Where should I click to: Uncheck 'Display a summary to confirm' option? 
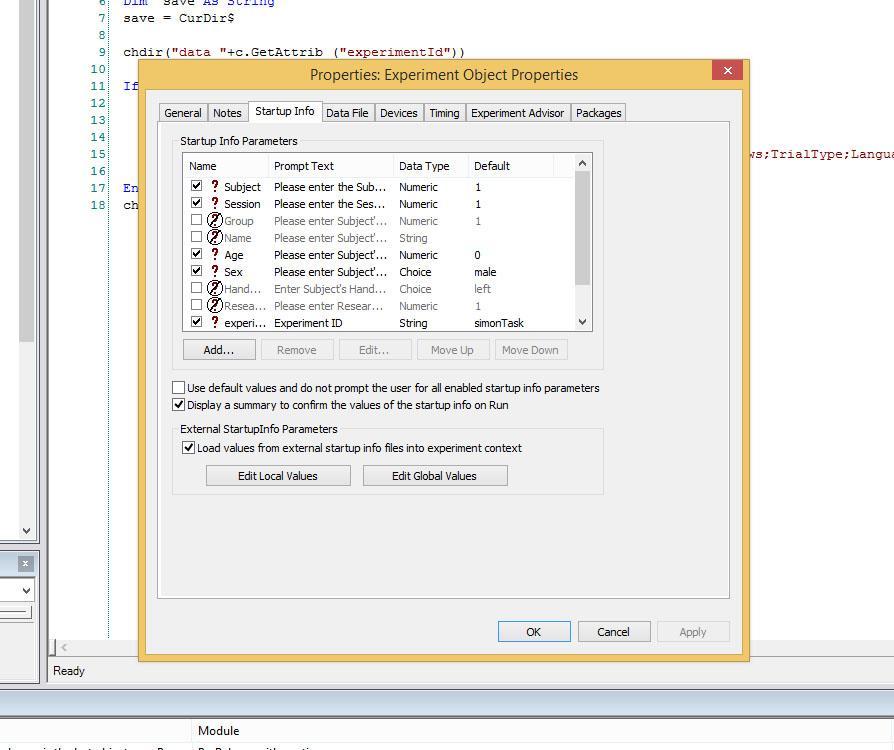click(178, 405)
